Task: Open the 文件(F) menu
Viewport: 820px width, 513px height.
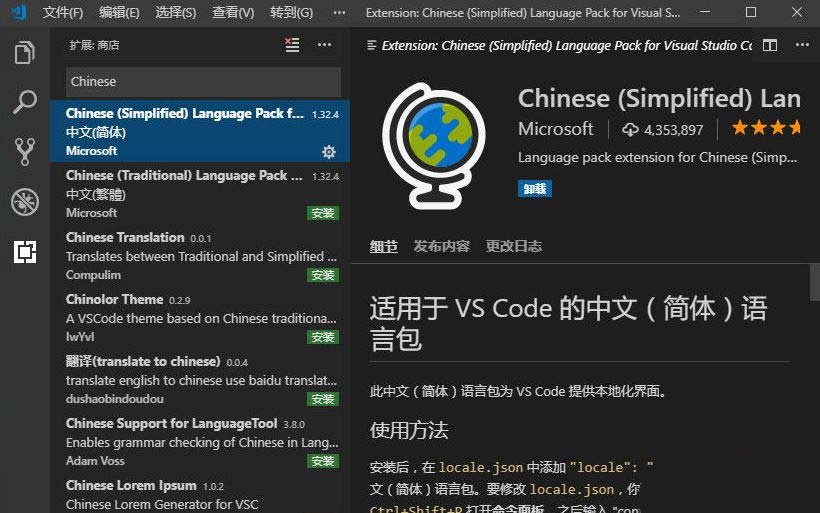Action: [x=63, y=13]
